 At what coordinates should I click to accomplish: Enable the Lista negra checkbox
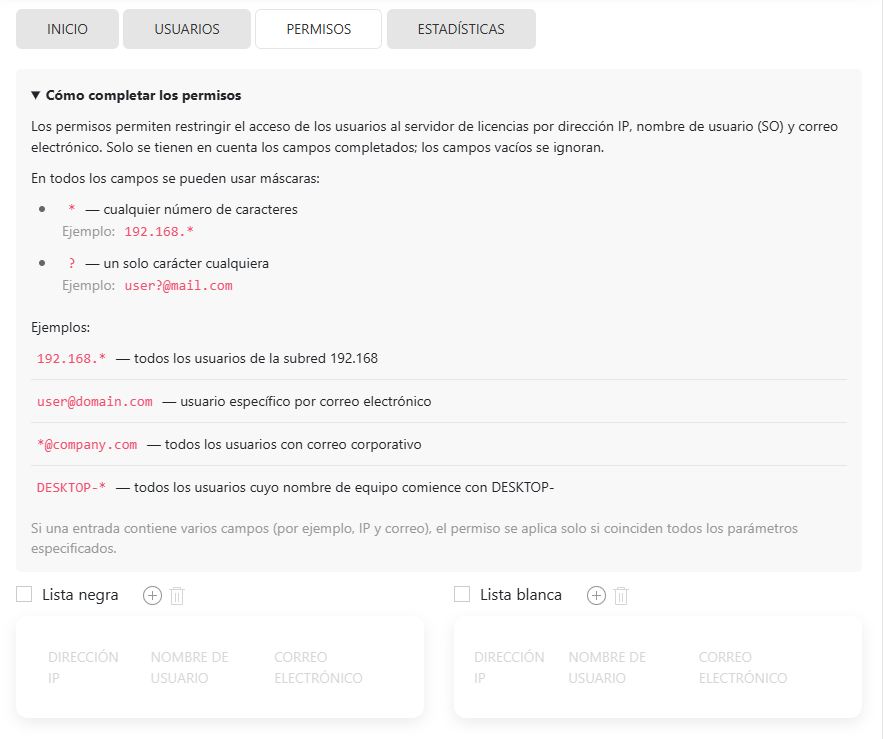tap(25, 595)
